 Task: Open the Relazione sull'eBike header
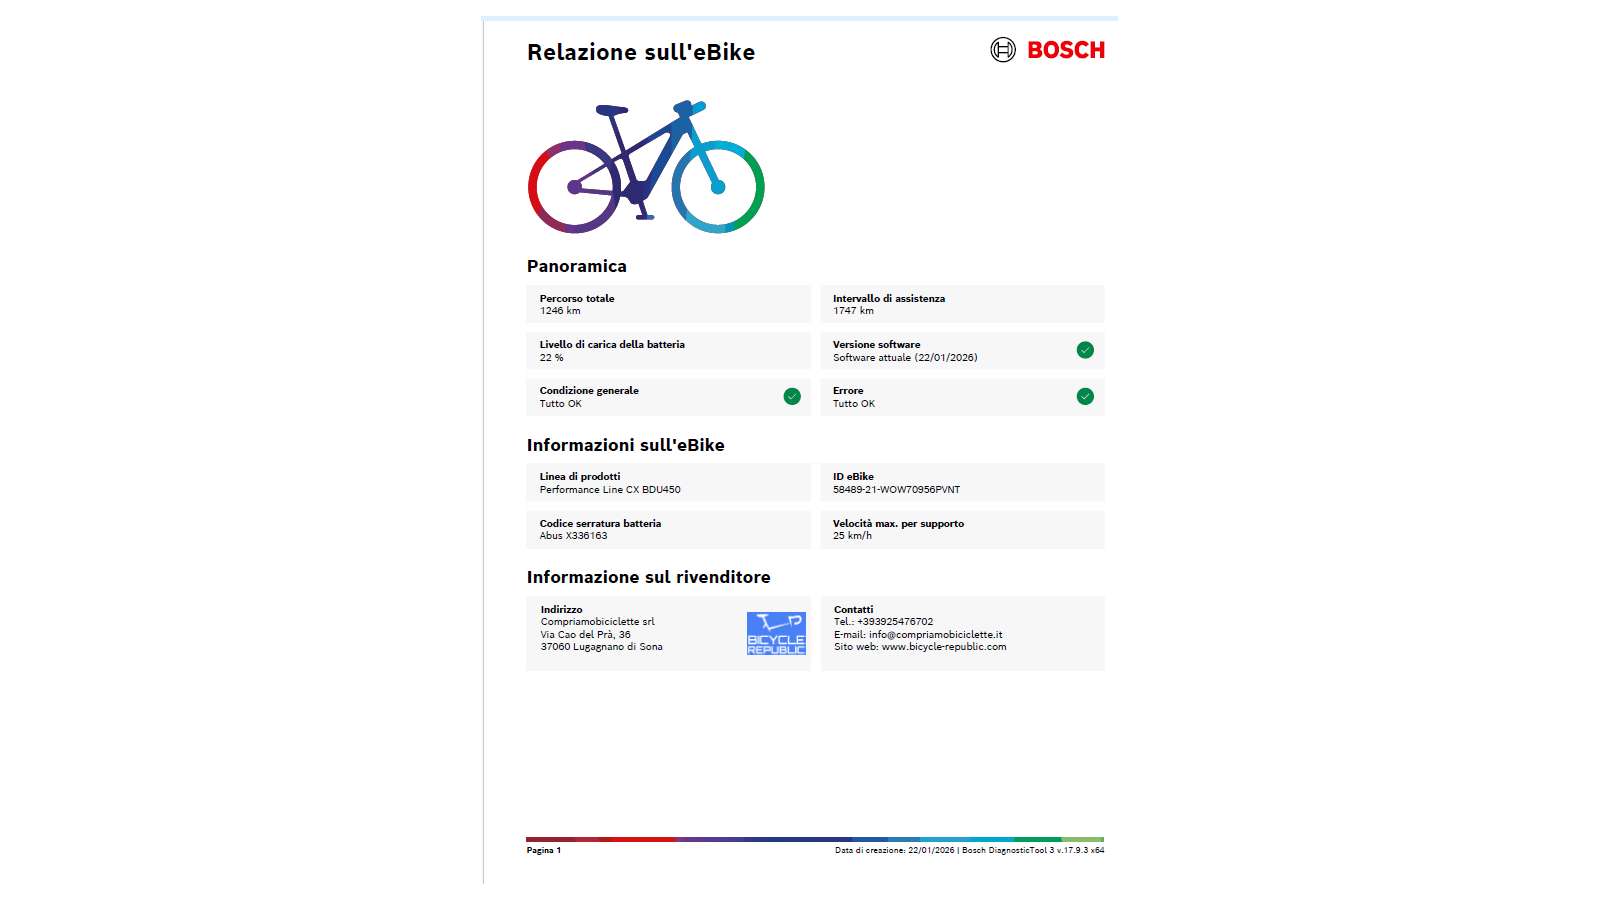coord(641,52)
